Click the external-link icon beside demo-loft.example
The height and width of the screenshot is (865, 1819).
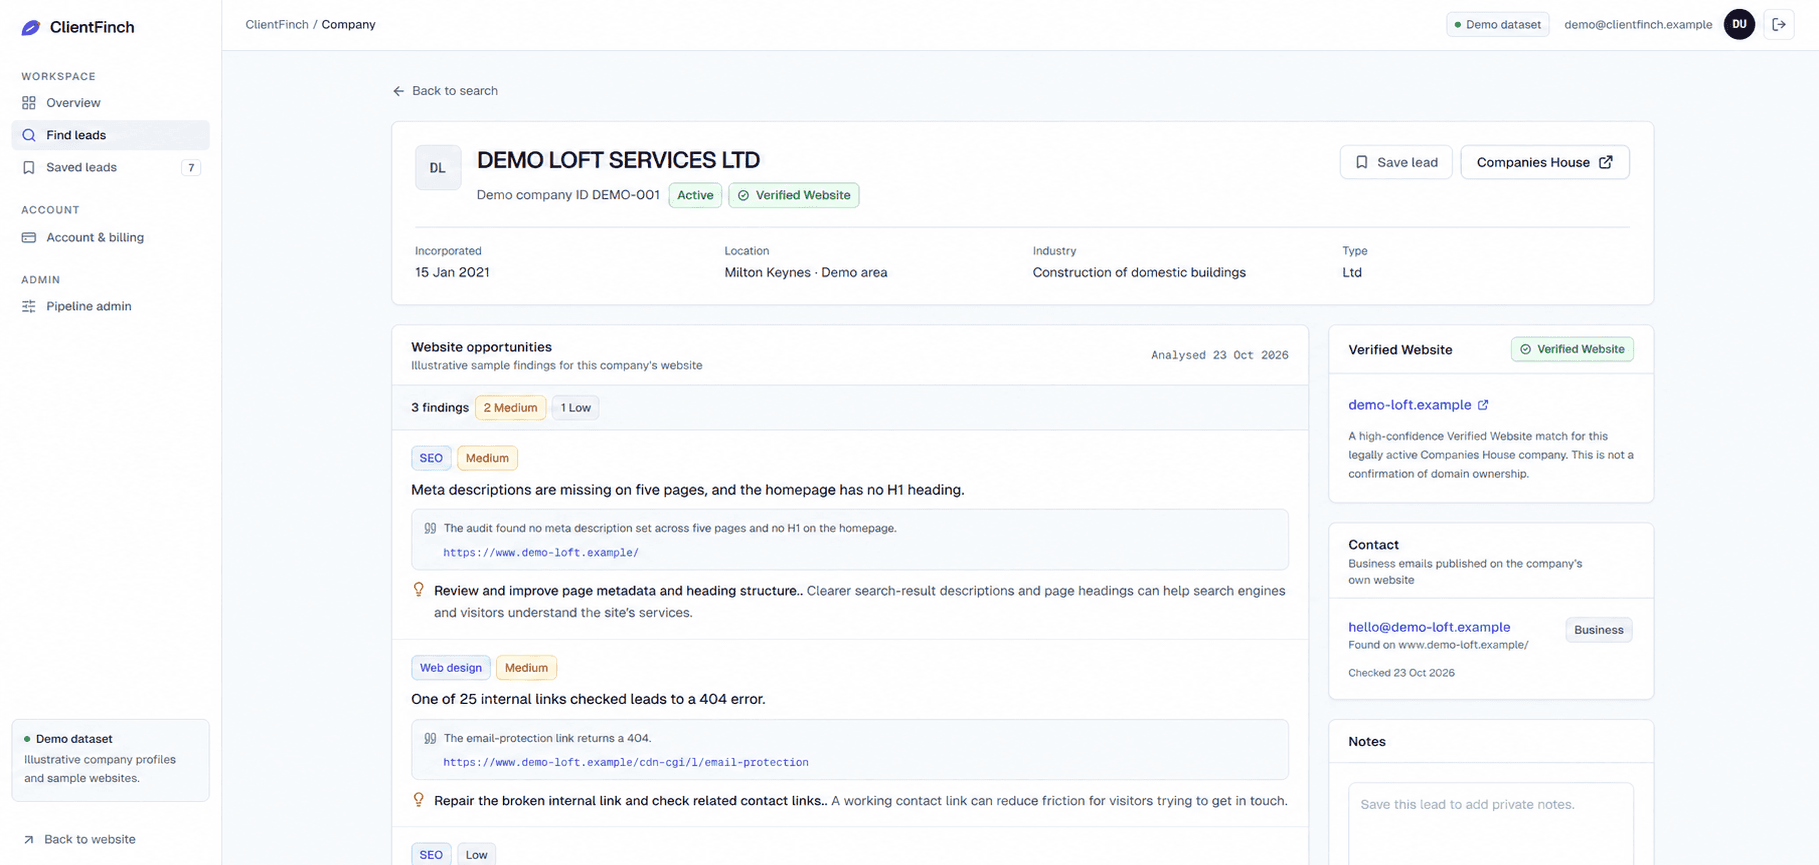pyautogui.click(x=1483, y=405)
